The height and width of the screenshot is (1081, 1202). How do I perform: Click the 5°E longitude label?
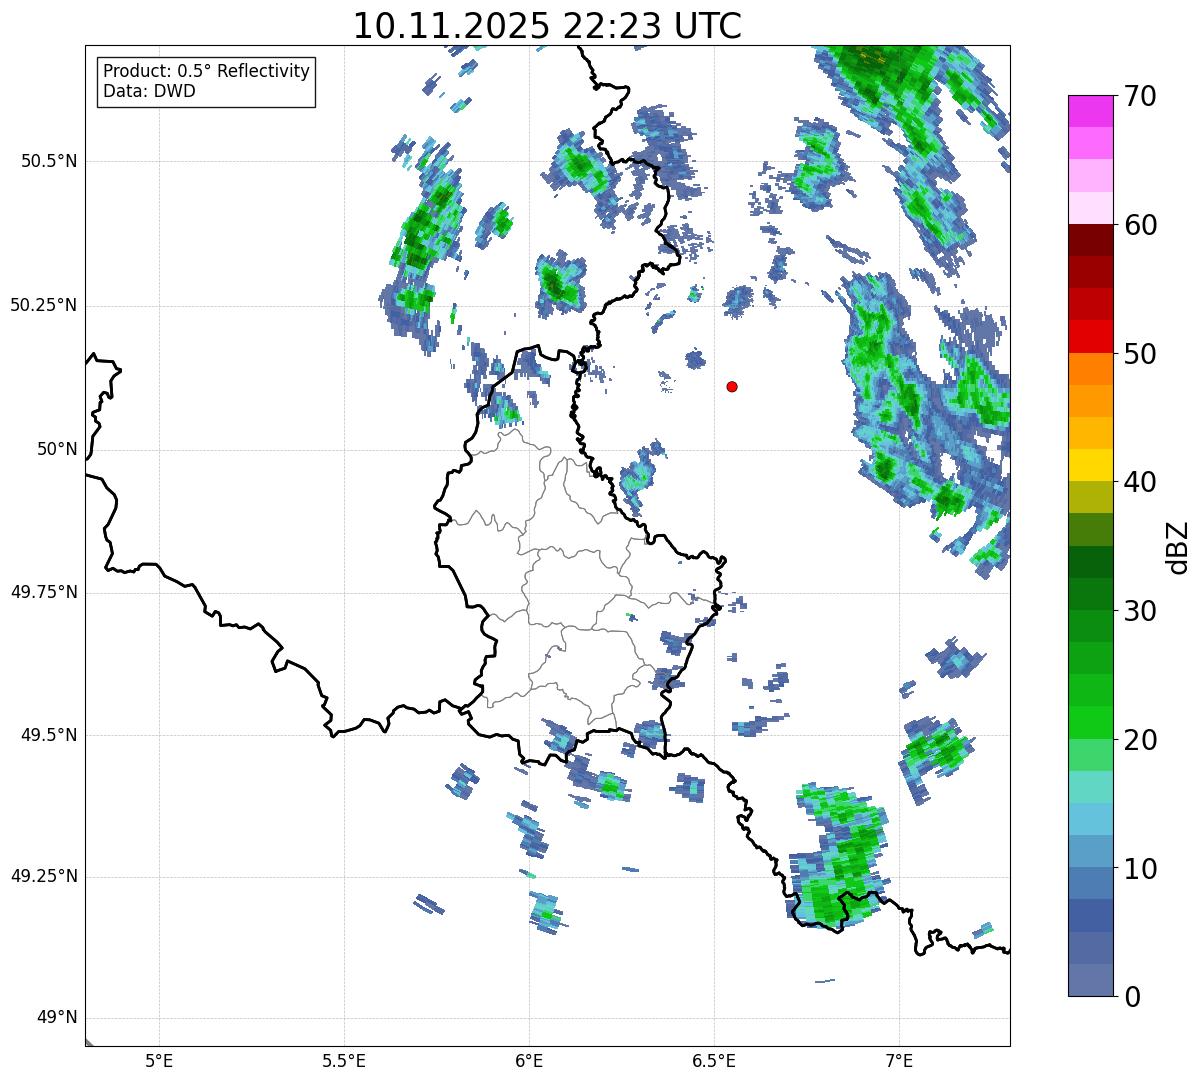pos(159,1060)
